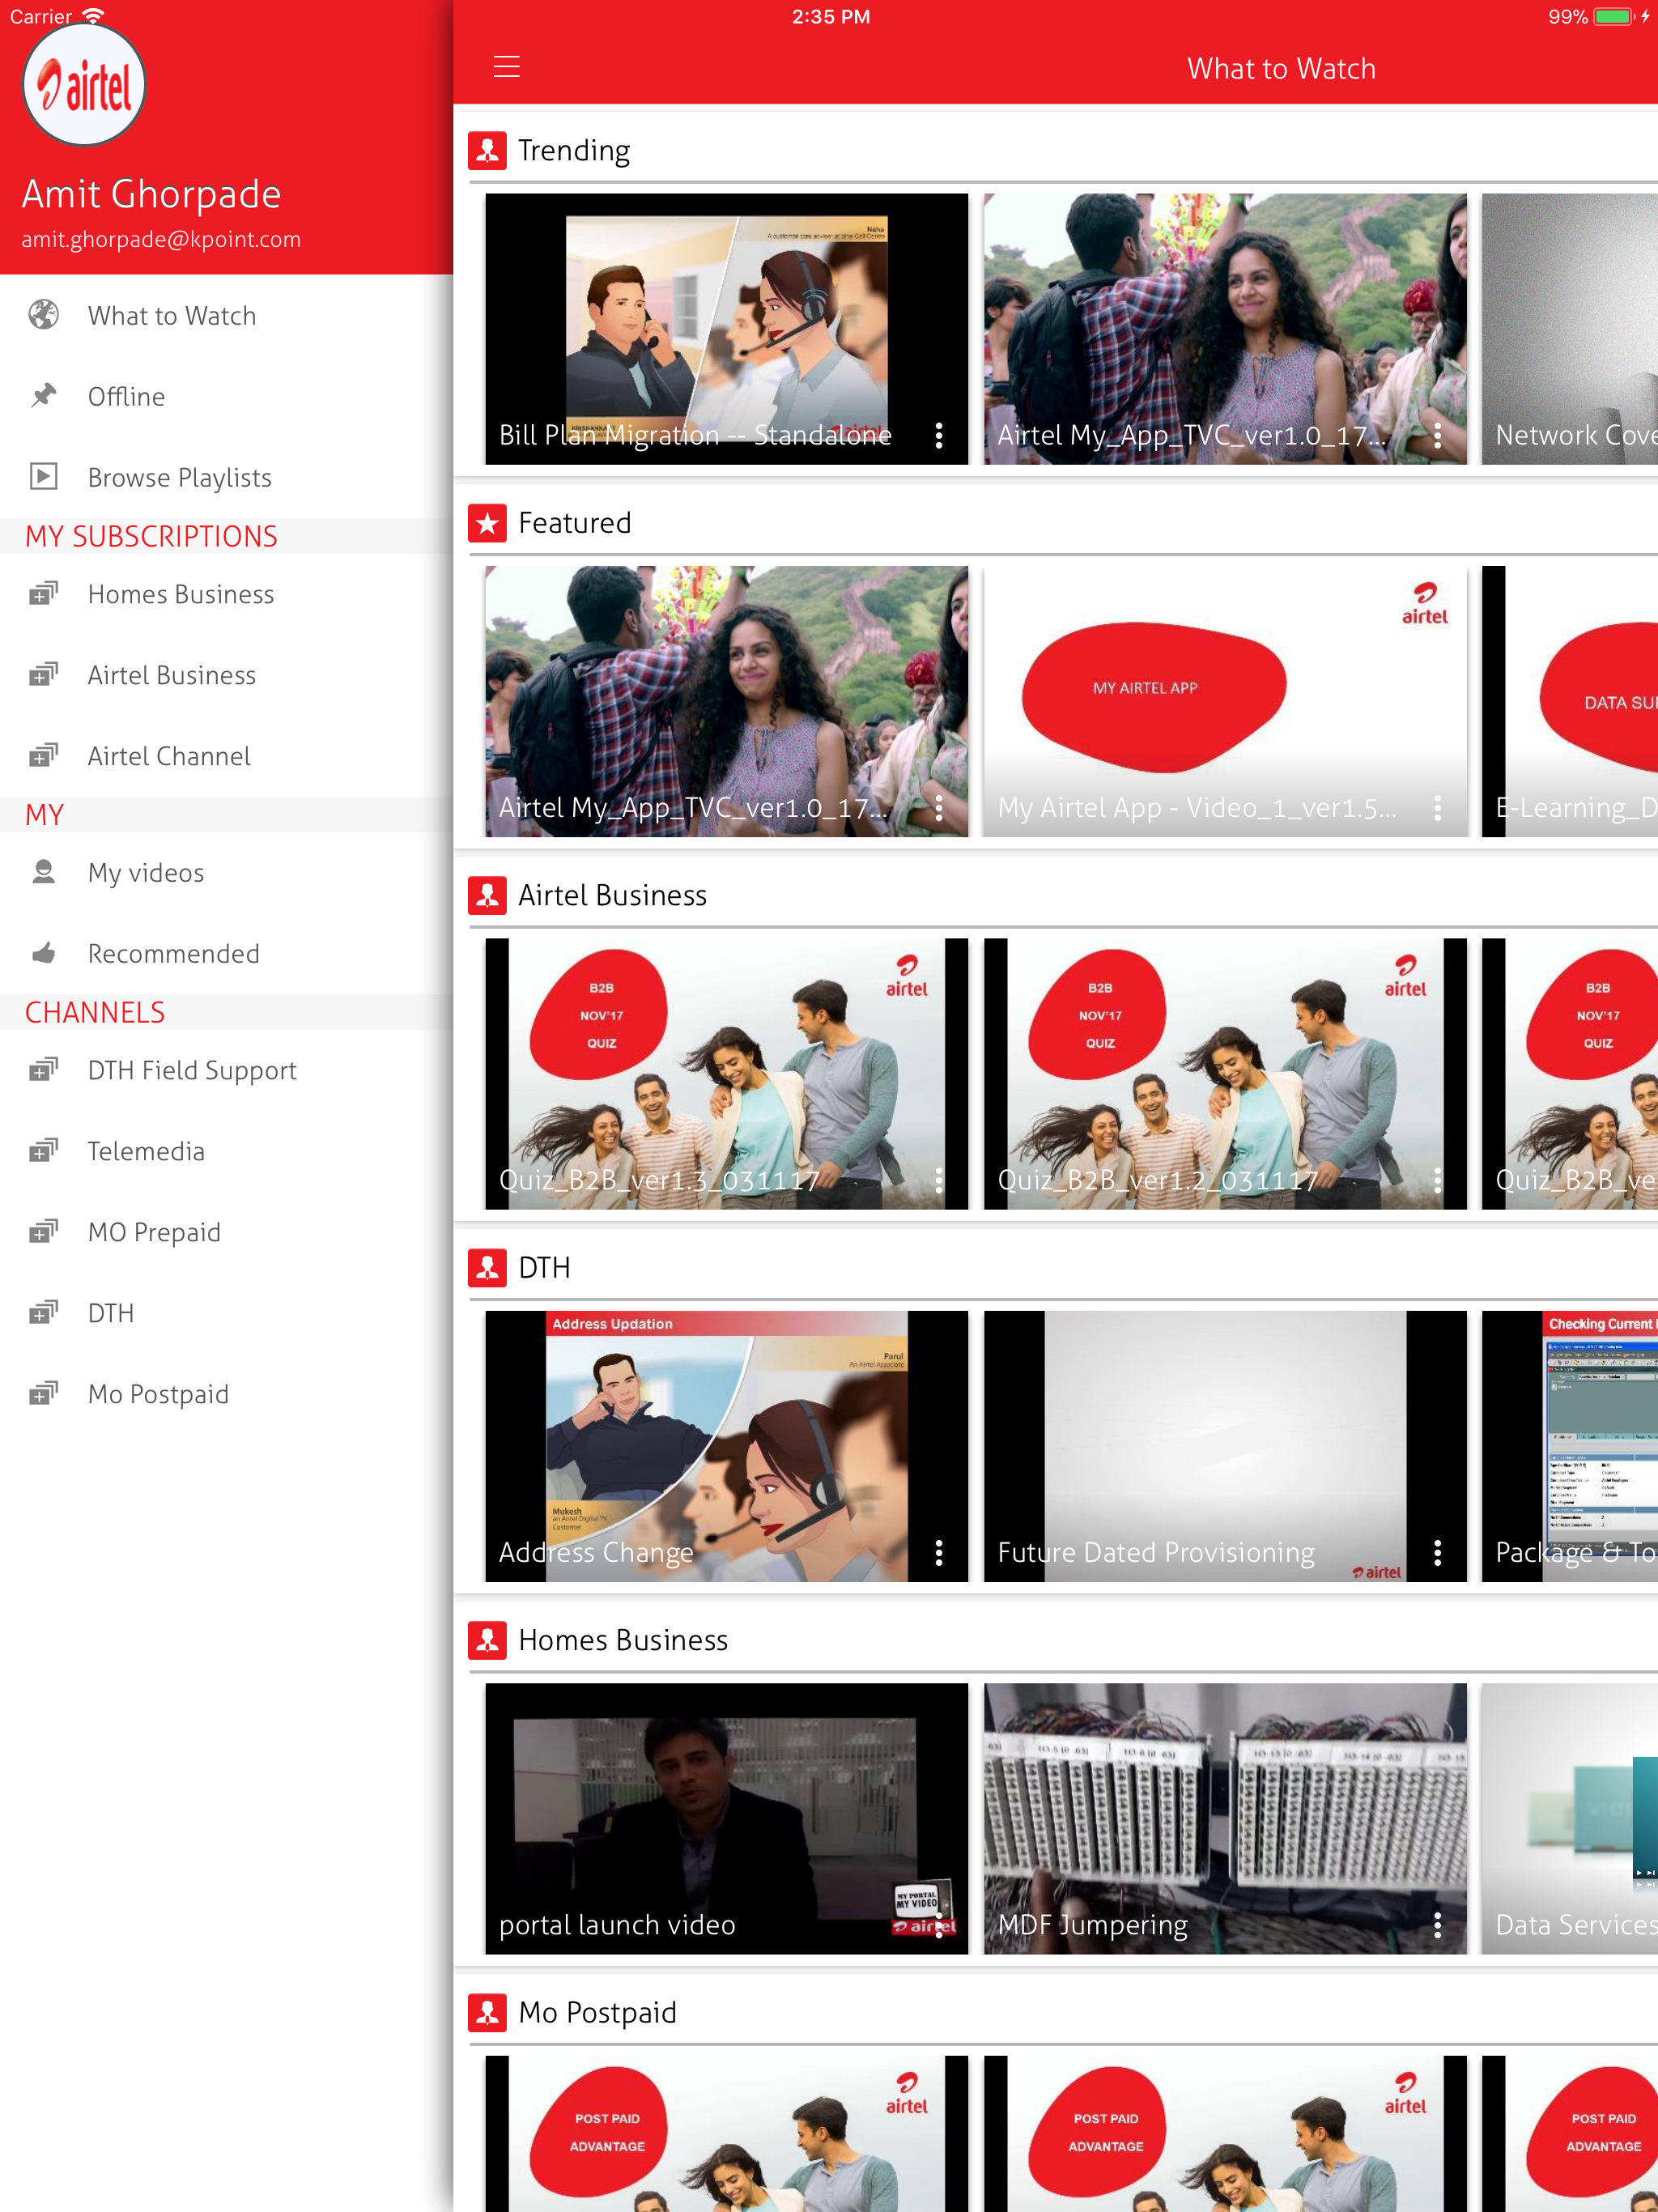Tap the Featured section star icon

[x=487, y=523]
